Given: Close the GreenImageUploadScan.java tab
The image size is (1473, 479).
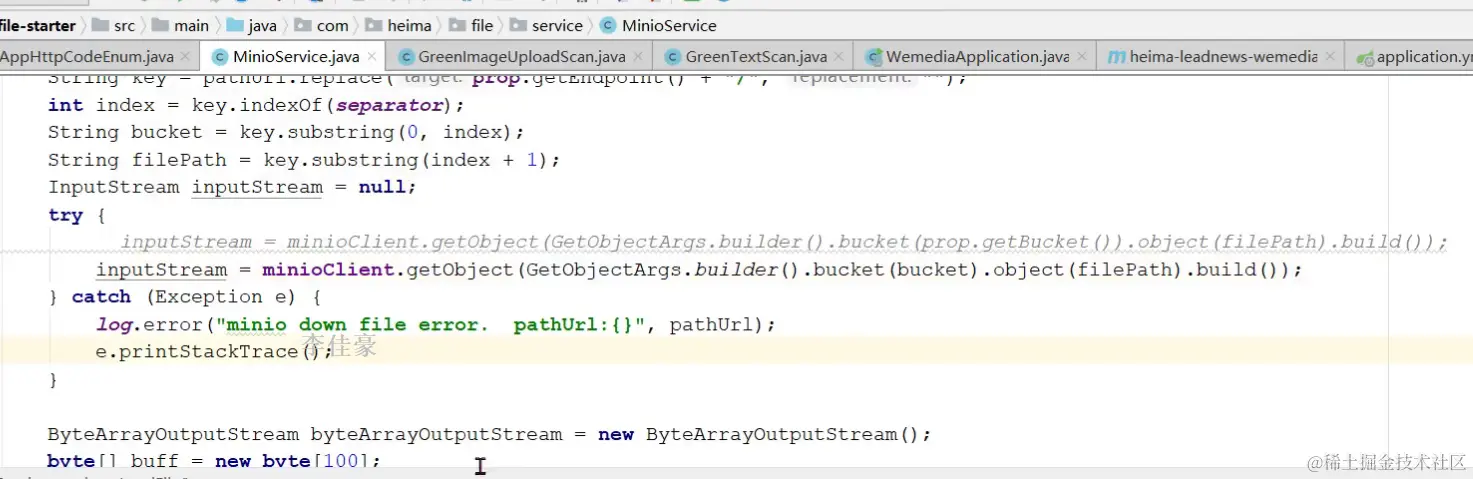Looking at the screenshot, I should click(x=638, y=58).
